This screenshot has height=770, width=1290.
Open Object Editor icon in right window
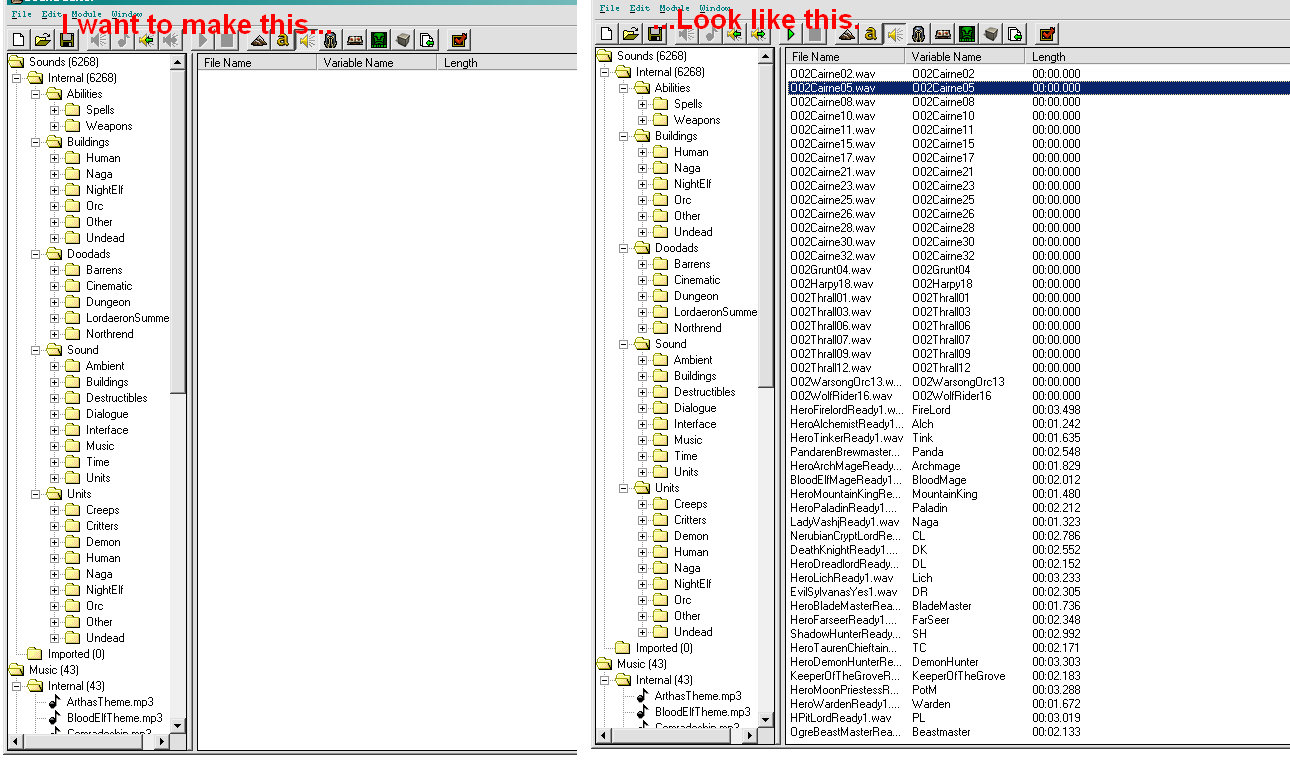pyautogui.click(x=918, y=34)
